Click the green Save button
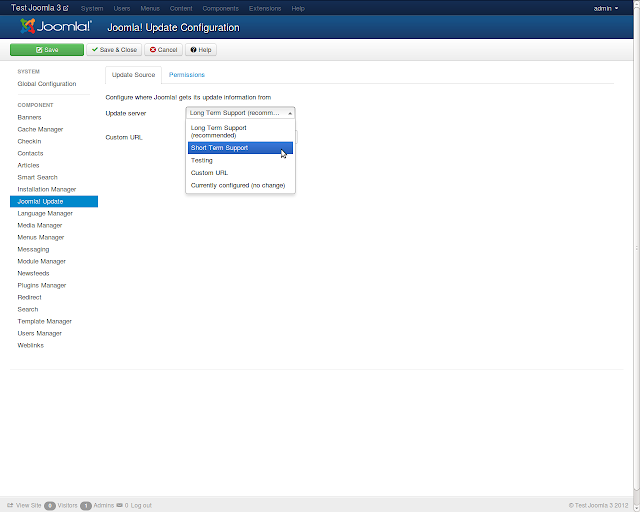This screenshot has width=640, height=512. click(x=47, y=50)
